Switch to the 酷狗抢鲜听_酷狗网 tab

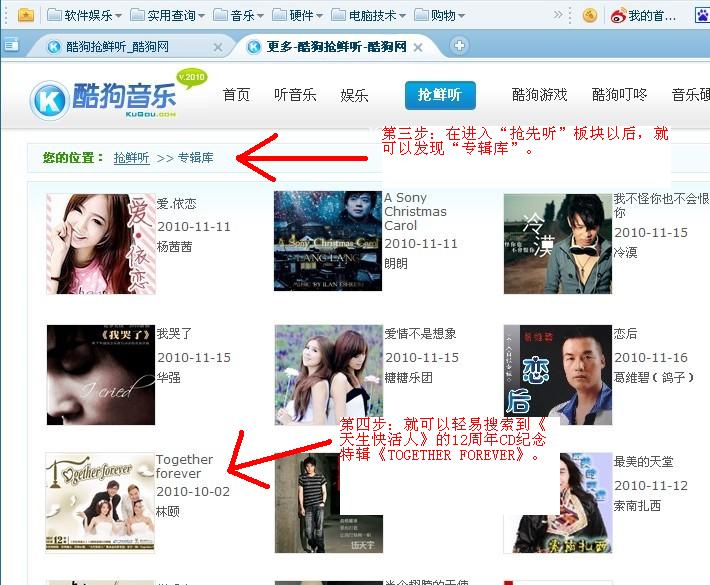[118, 47]
